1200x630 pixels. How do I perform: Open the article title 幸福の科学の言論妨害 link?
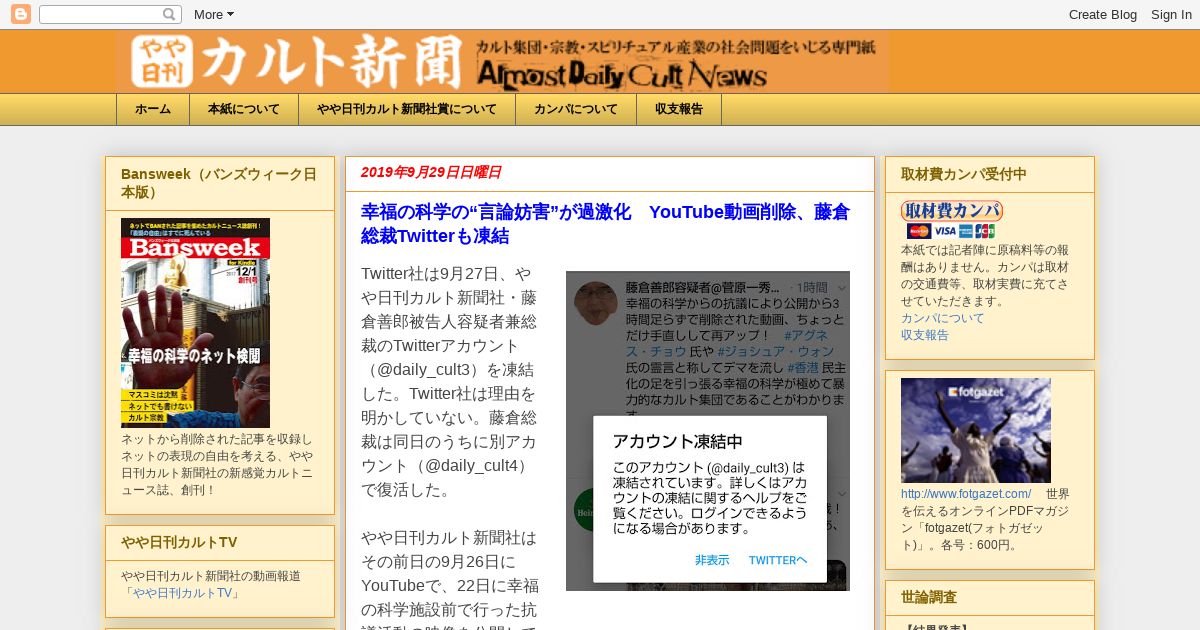(605, 224)
